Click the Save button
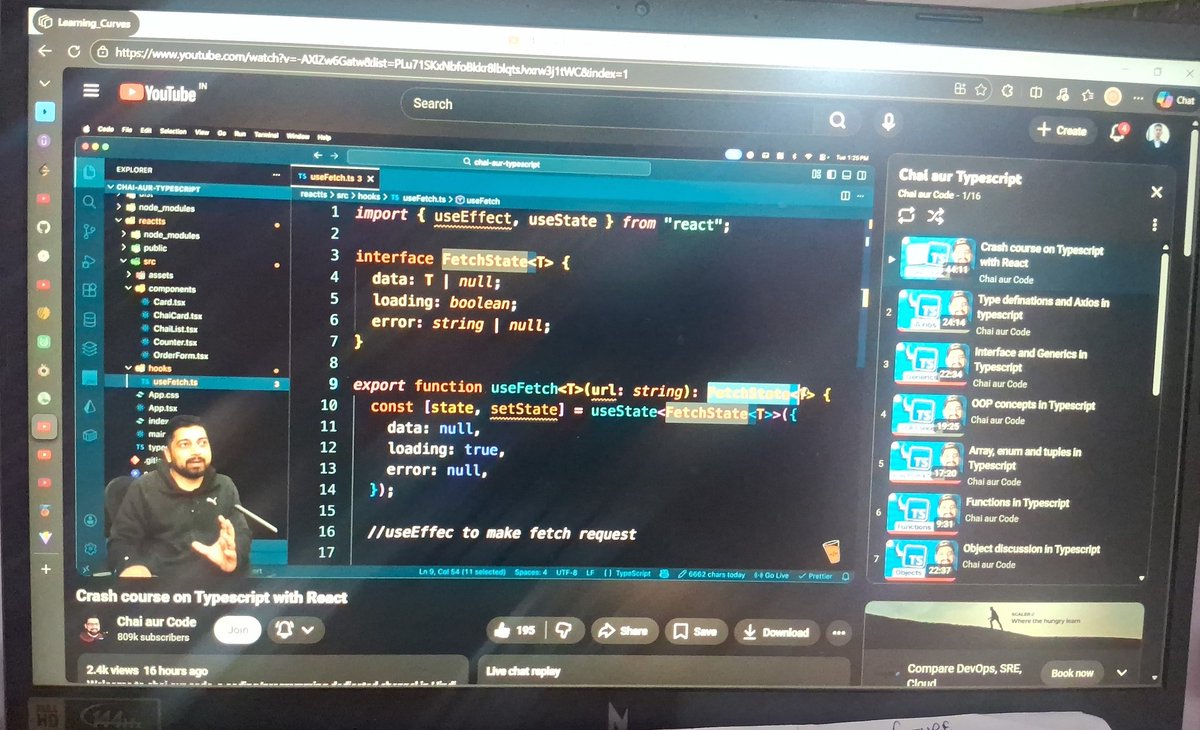This screenshot has height=730, width=1200. click(695, 631)
